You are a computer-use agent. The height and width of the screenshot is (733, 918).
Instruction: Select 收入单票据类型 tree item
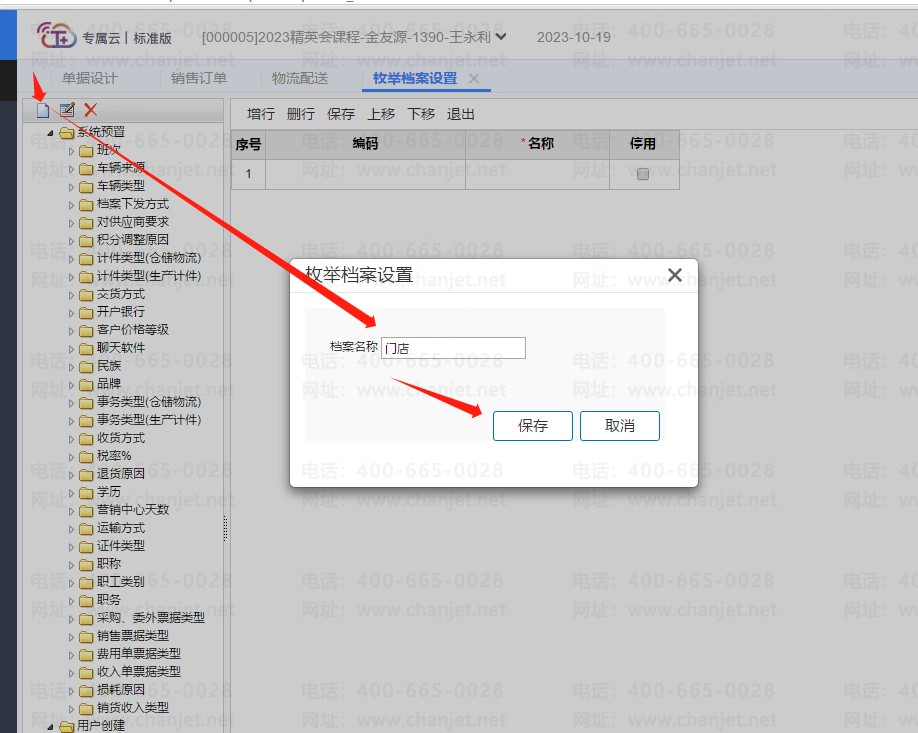click(139, 672)
